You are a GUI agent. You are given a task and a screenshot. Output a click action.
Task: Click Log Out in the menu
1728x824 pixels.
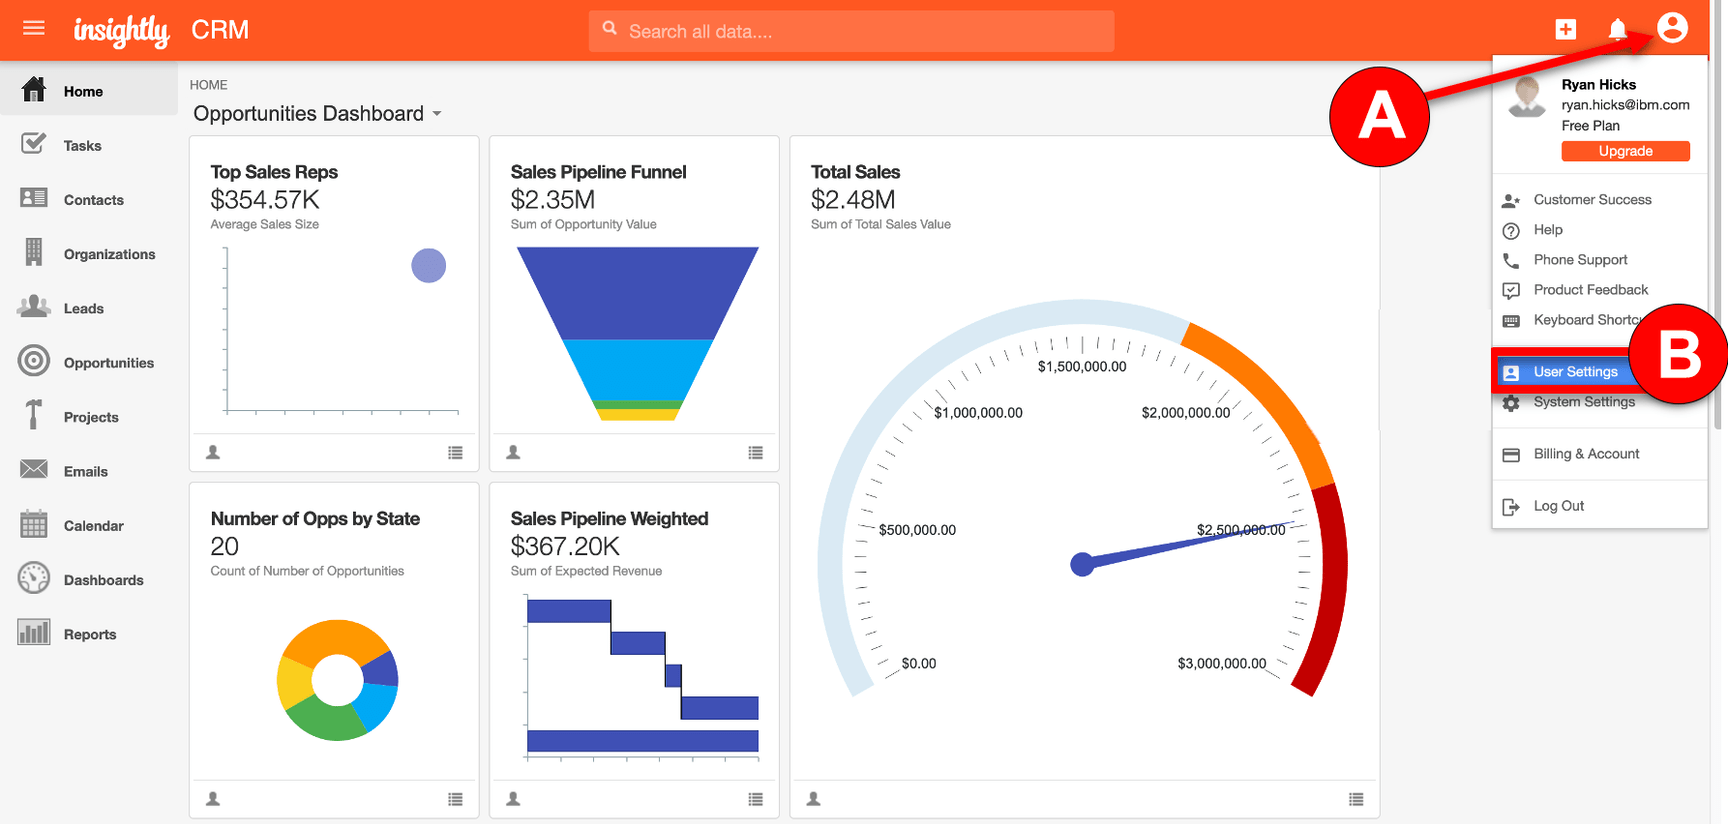[1558, 506]
